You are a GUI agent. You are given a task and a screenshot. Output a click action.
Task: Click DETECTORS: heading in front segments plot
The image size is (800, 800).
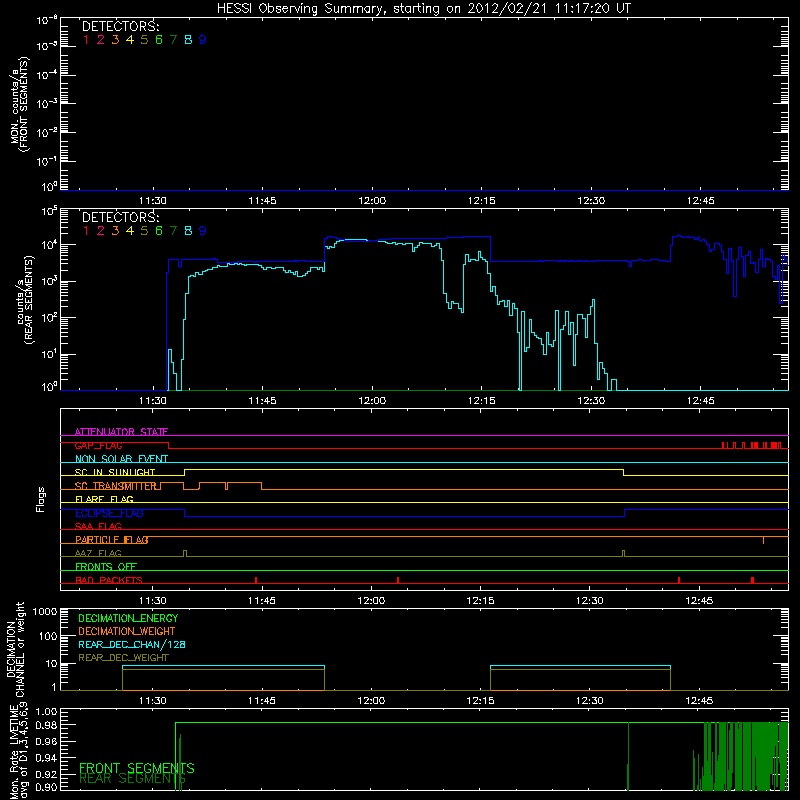tap(120, 27)
